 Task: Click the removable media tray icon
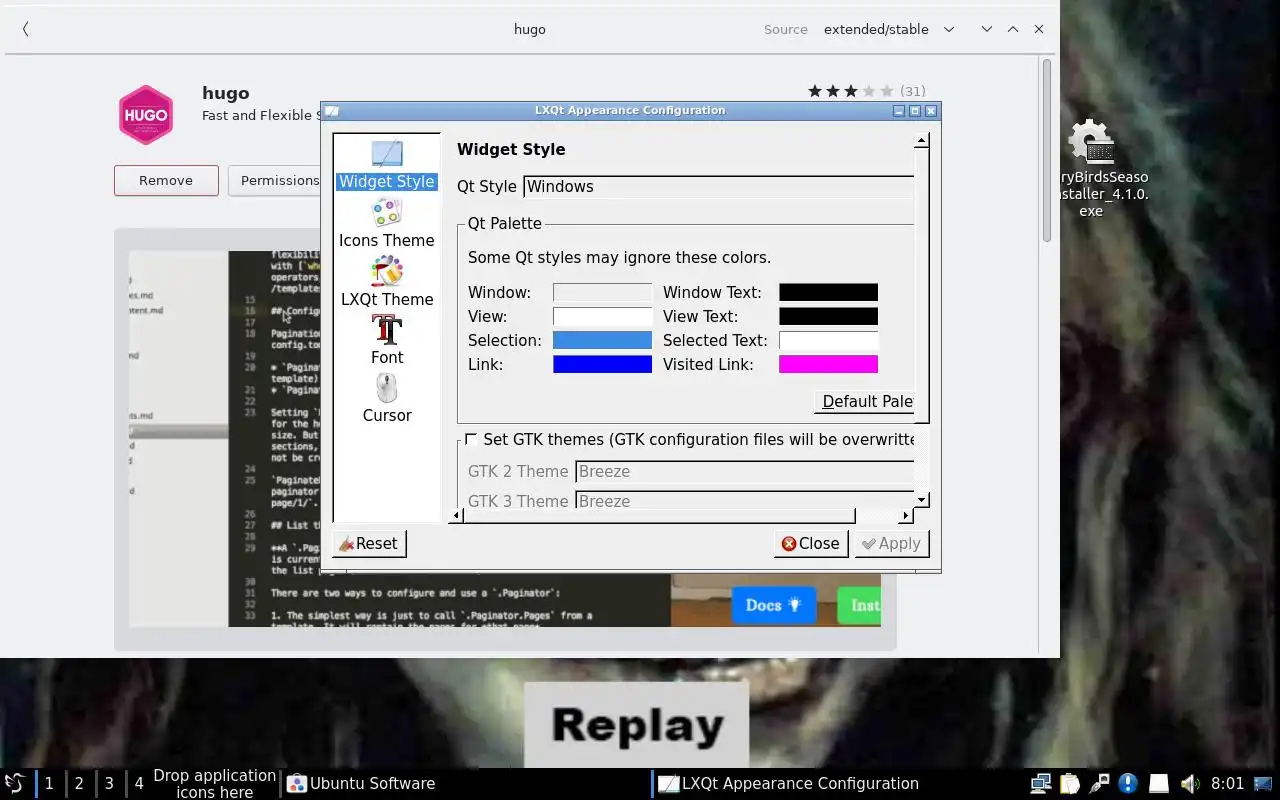click(x=1158, y=784)
